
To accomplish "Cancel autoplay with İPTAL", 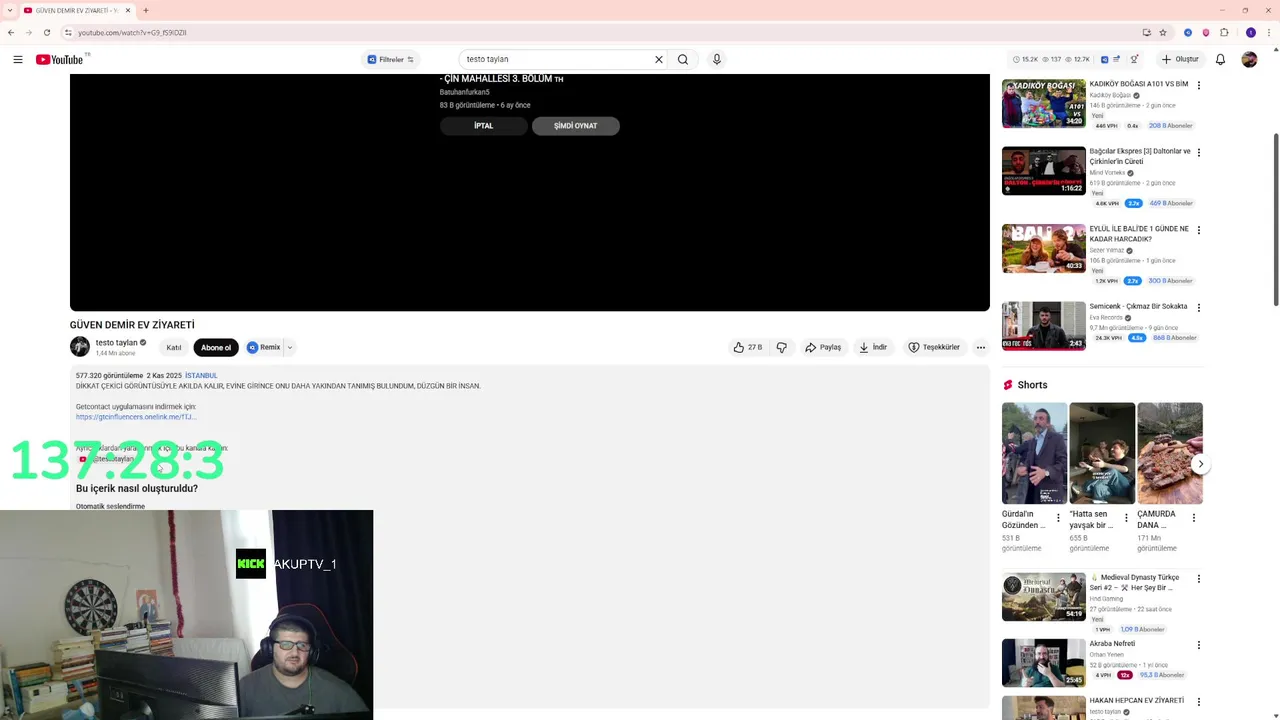I will [x=484, y=126].
